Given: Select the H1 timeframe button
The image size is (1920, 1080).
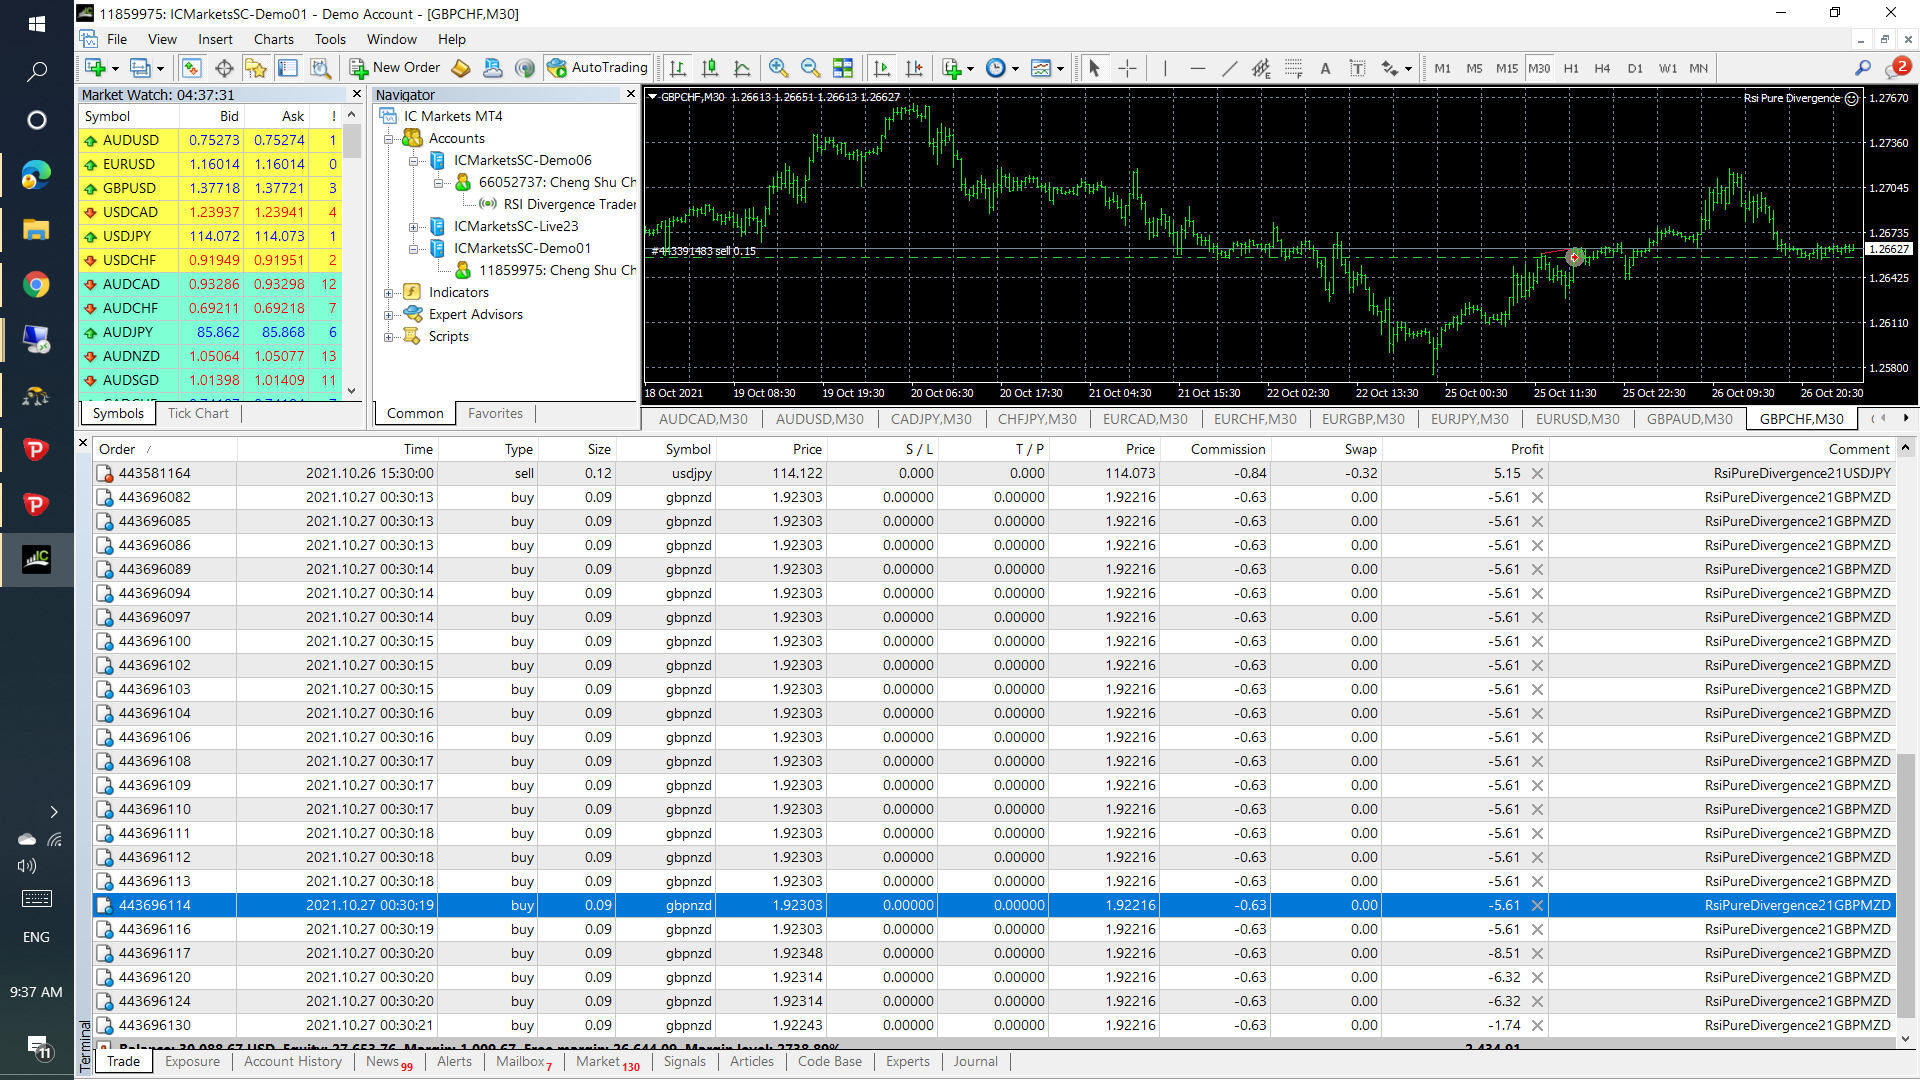Looking at the screenshot, I should coord(1570,68).
